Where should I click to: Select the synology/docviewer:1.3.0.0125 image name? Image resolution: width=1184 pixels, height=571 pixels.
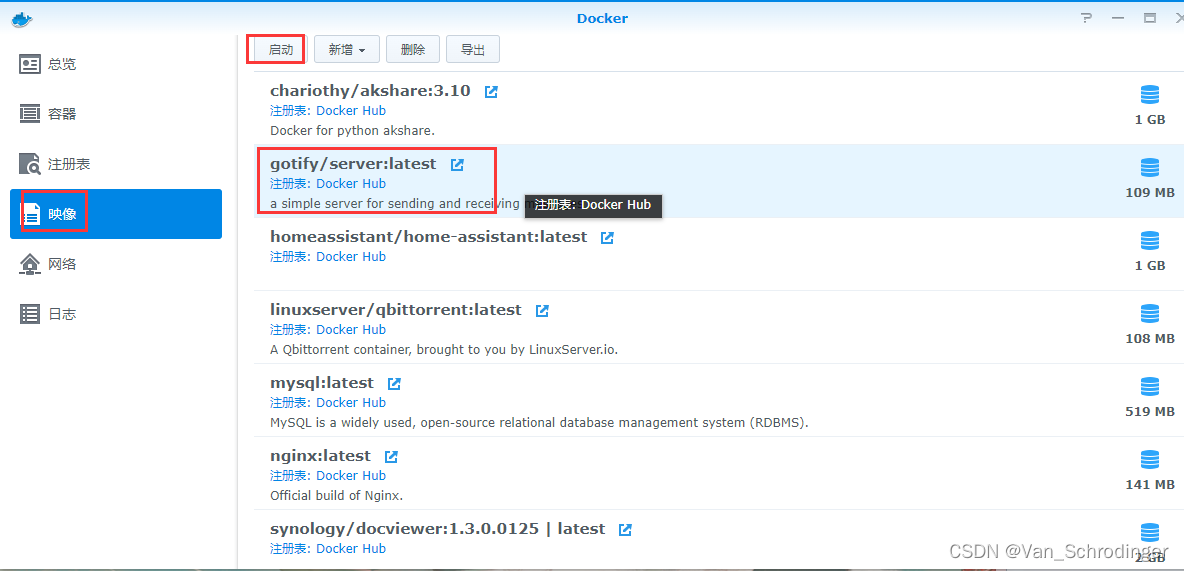[438, 529]
